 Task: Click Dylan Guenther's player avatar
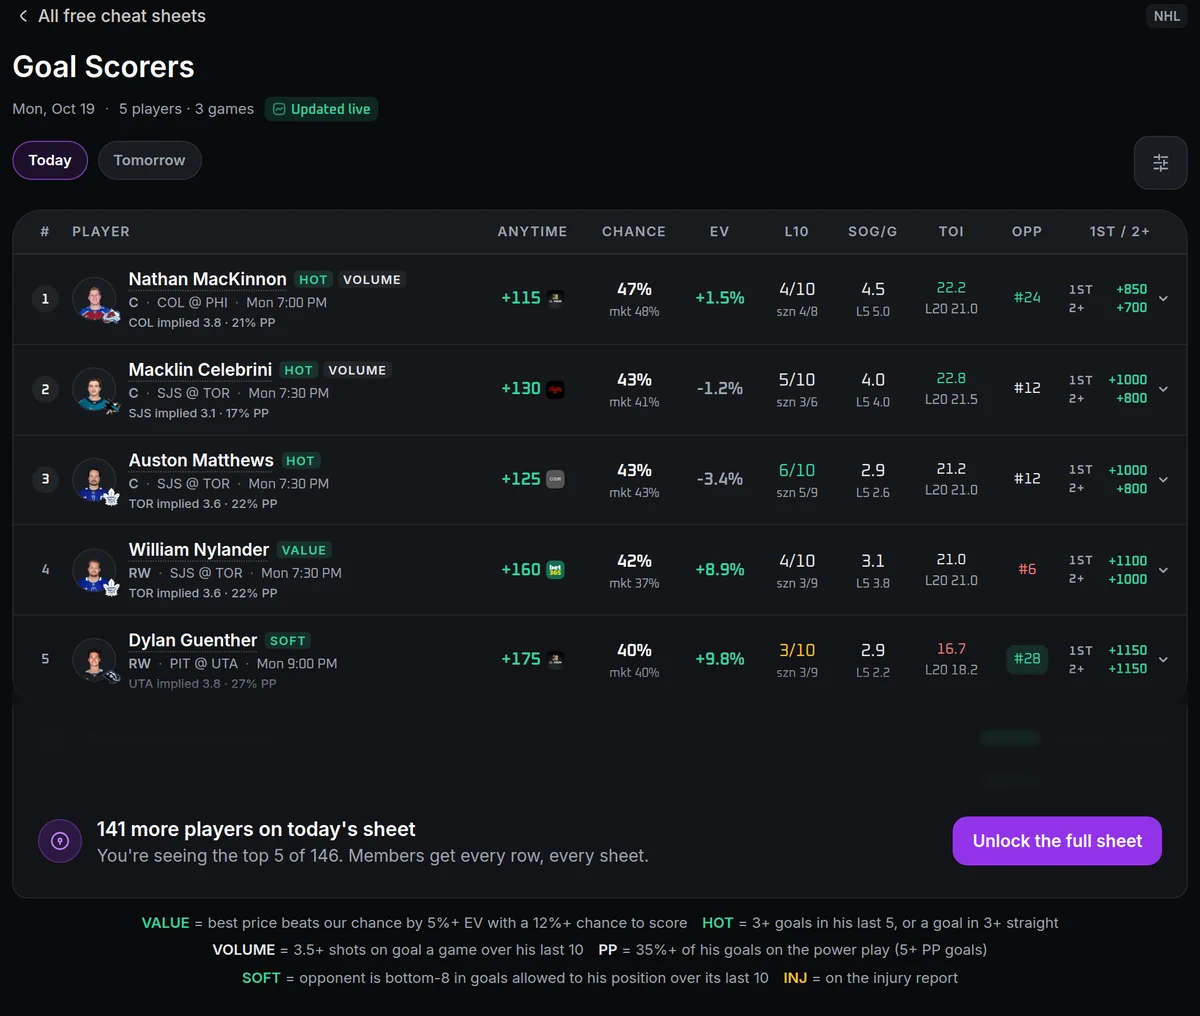point(95,660)
